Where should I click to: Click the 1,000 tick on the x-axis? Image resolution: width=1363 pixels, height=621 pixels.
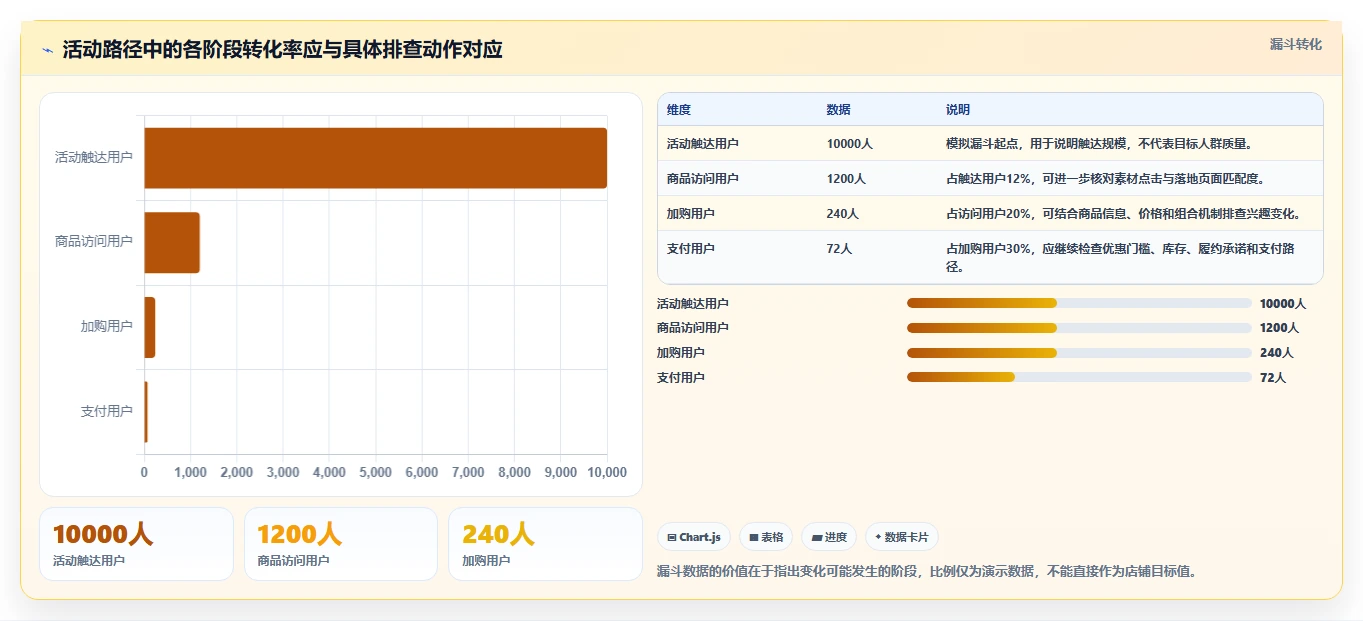(x=190, y=472)
